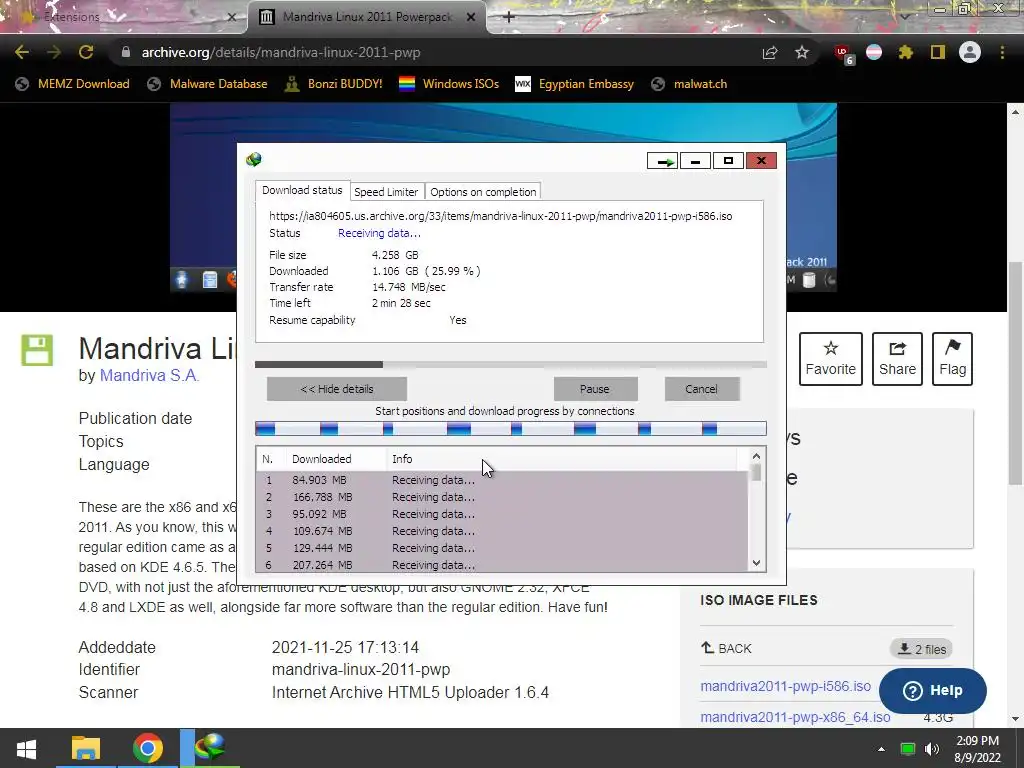Click the N. column header

coord(271,459)
